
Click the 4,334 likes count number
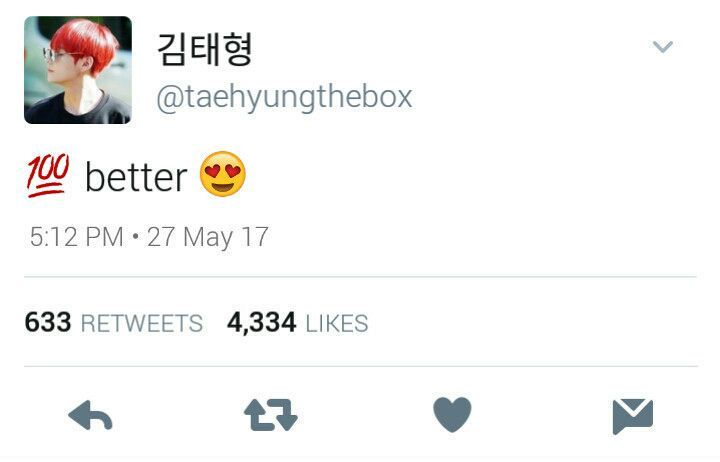click(x=262, y=322)
